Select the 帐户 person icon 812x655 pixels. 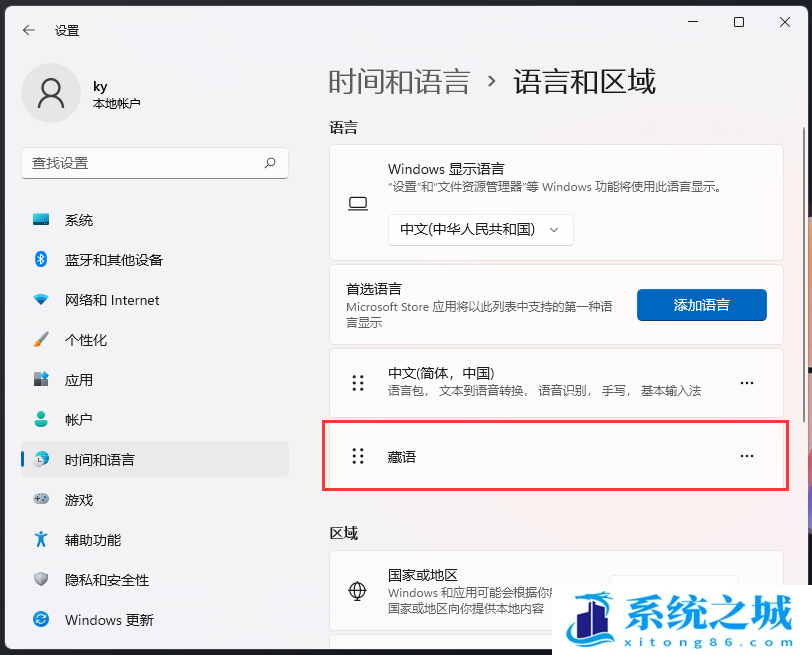pos(41,419)
